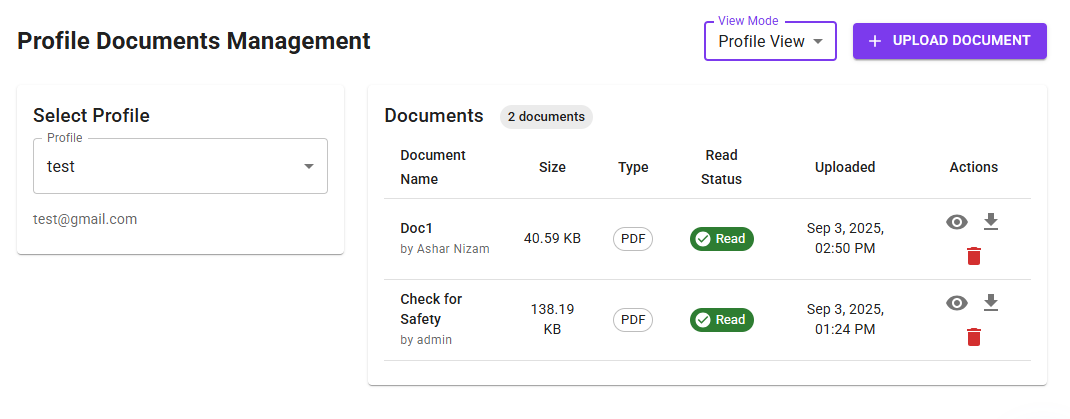Image resolution: width=1070 pixels, height=419 pixels.
Task: Click the Profile dropdown arrow
Action: click(309, 167)
